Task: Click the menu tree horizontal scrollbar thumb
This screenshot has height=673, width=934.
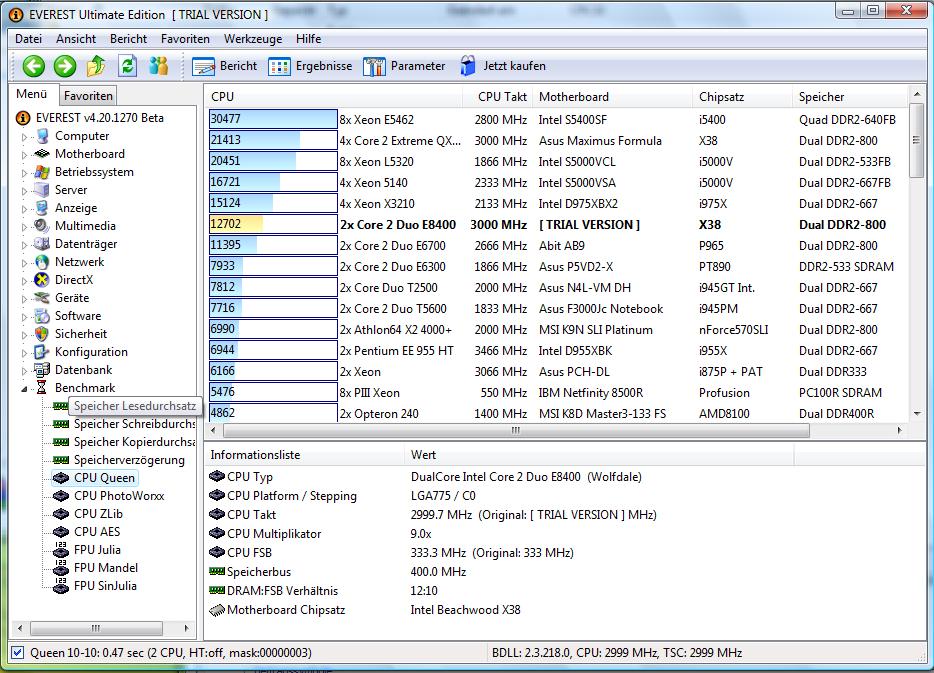Action: pyautogui.click(x=96, y=628)
